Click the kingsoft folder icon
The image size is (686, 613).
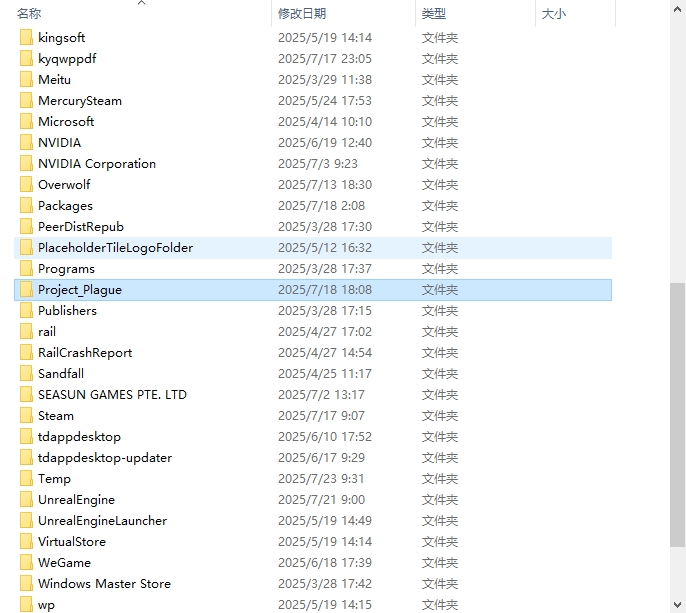pyautogui.click(x=26, y=38)
